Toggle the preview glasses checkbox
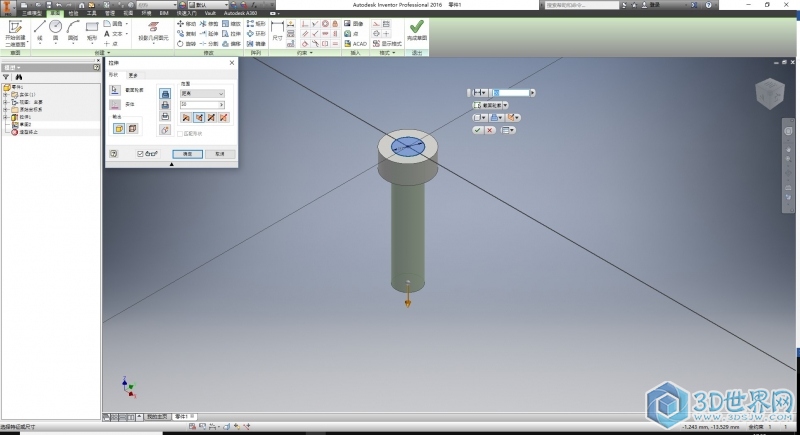Viewport: 800px width, 435px height. (140, 153)
